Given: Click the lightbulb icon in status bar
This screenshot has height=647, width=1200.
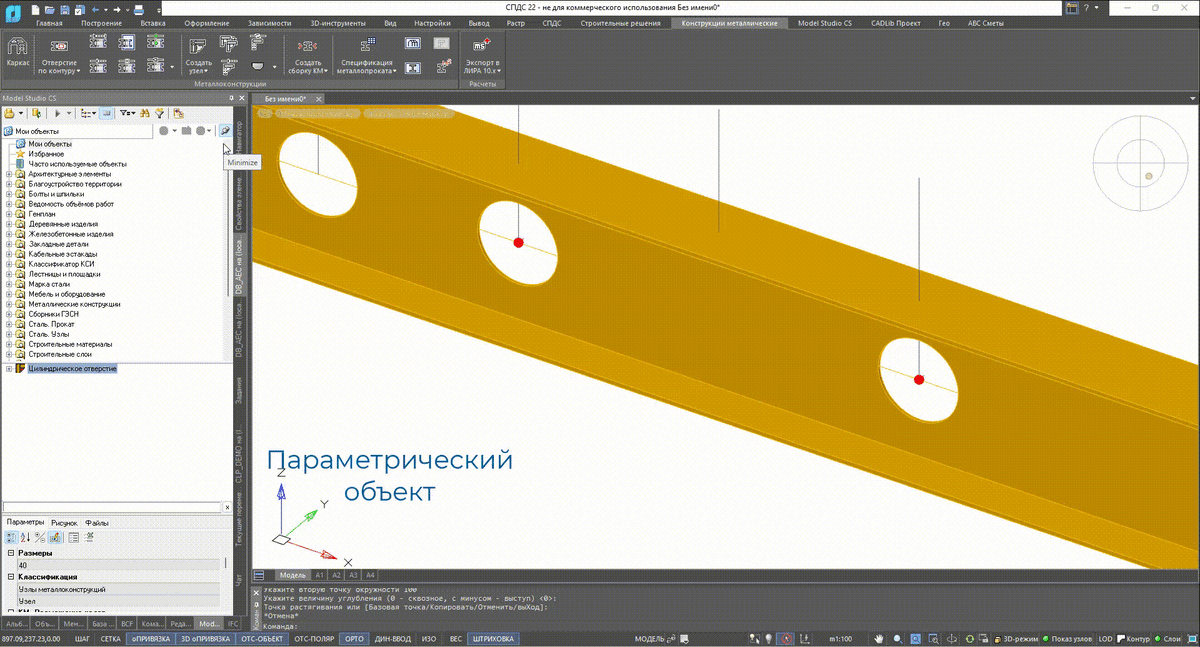Looking at the screenshot, I should [x=767, y=638].
